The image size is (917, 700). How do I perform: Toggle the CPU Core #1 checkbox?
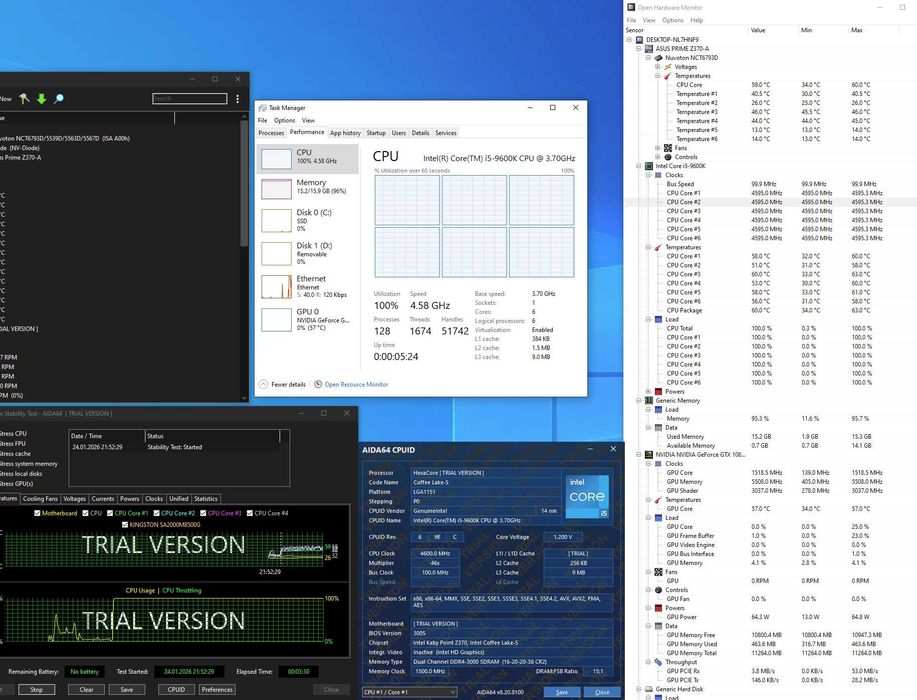point(109,513)
